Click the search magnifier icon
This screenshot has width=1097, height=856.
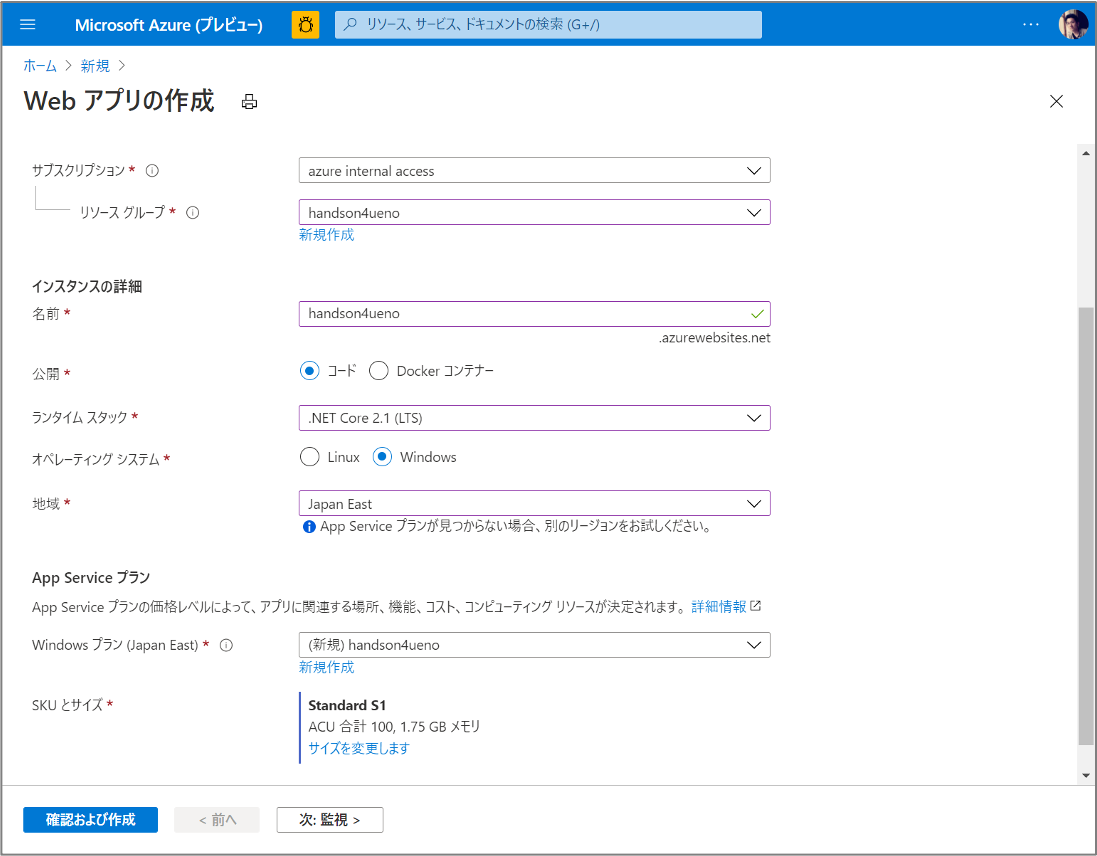point(351,24)
